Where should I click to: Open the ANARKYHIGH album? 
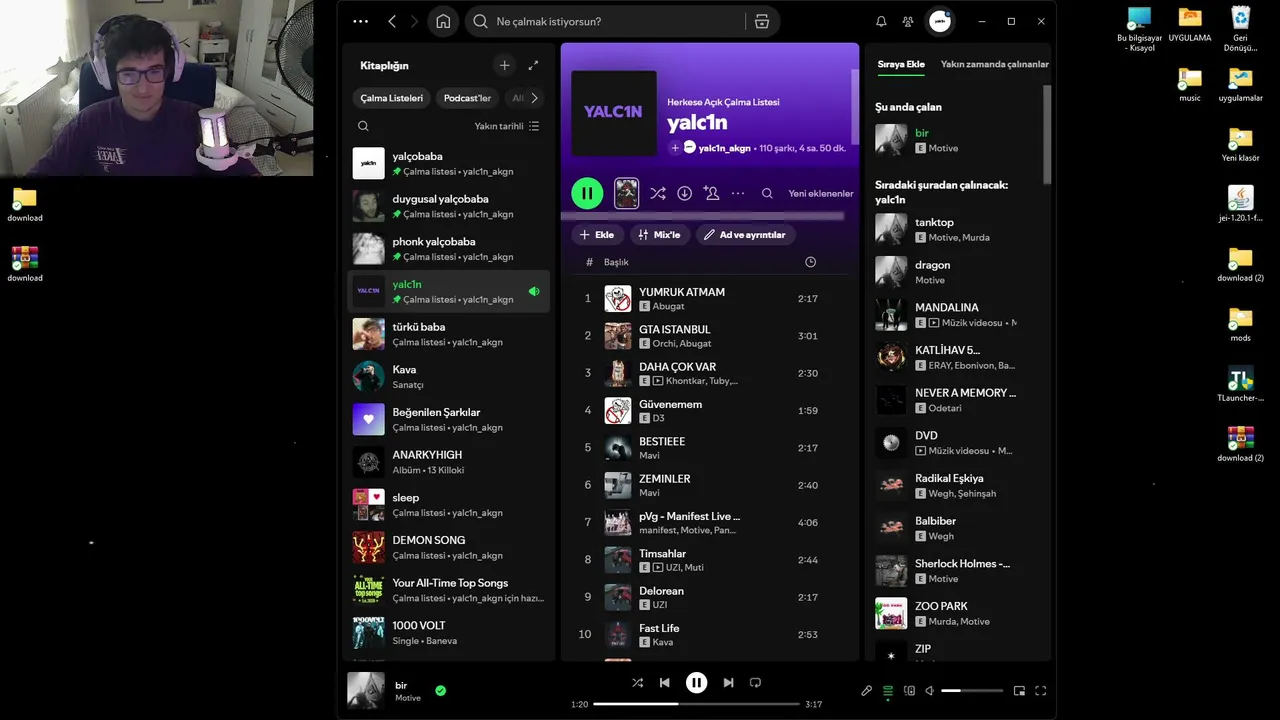pos(448,462)
